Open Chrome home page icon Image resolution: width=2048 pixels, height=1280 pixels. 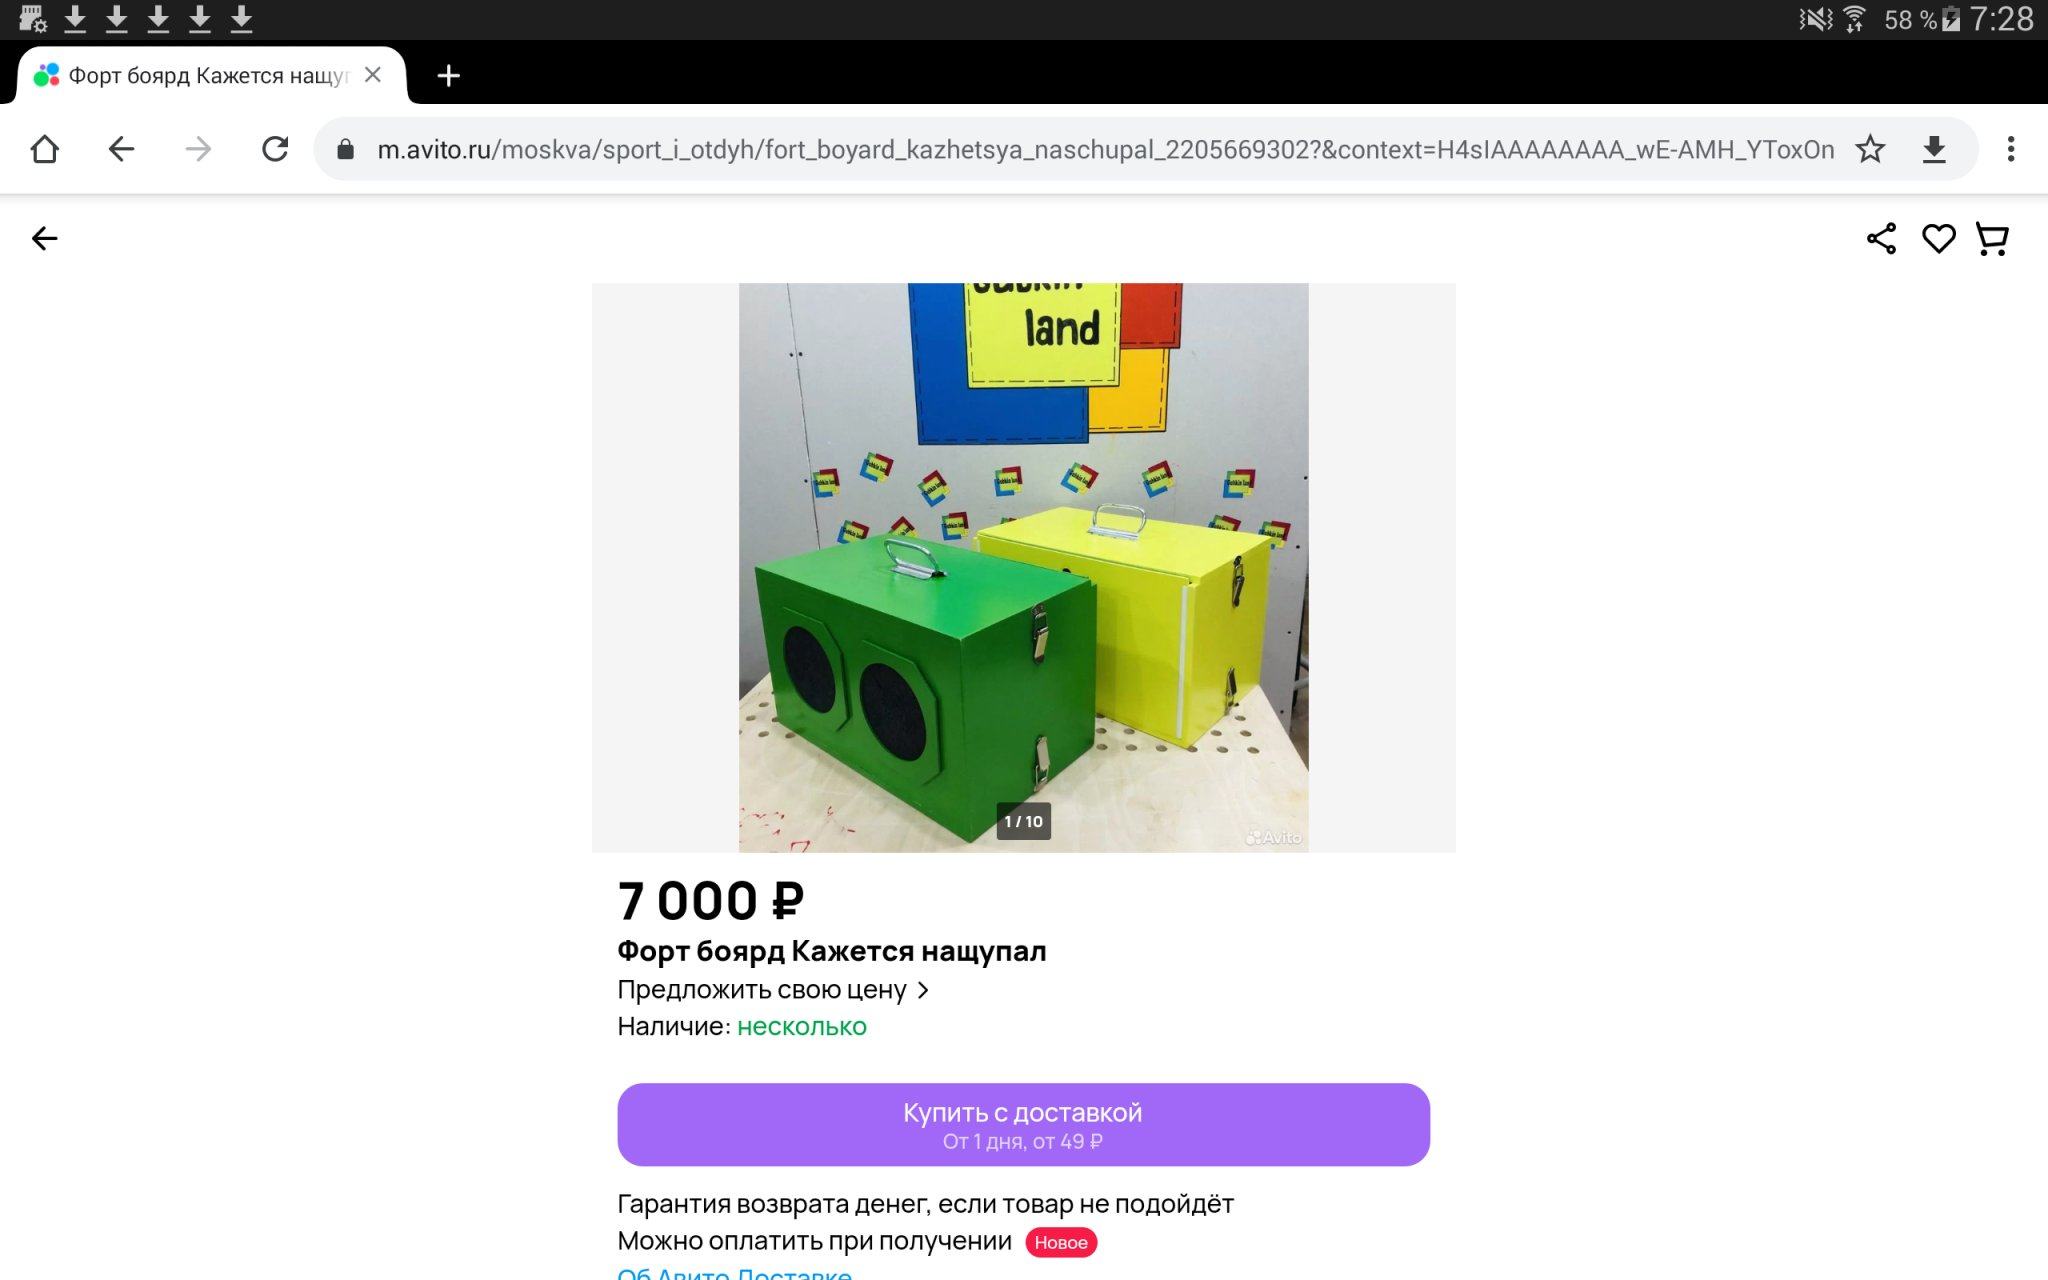45,150
